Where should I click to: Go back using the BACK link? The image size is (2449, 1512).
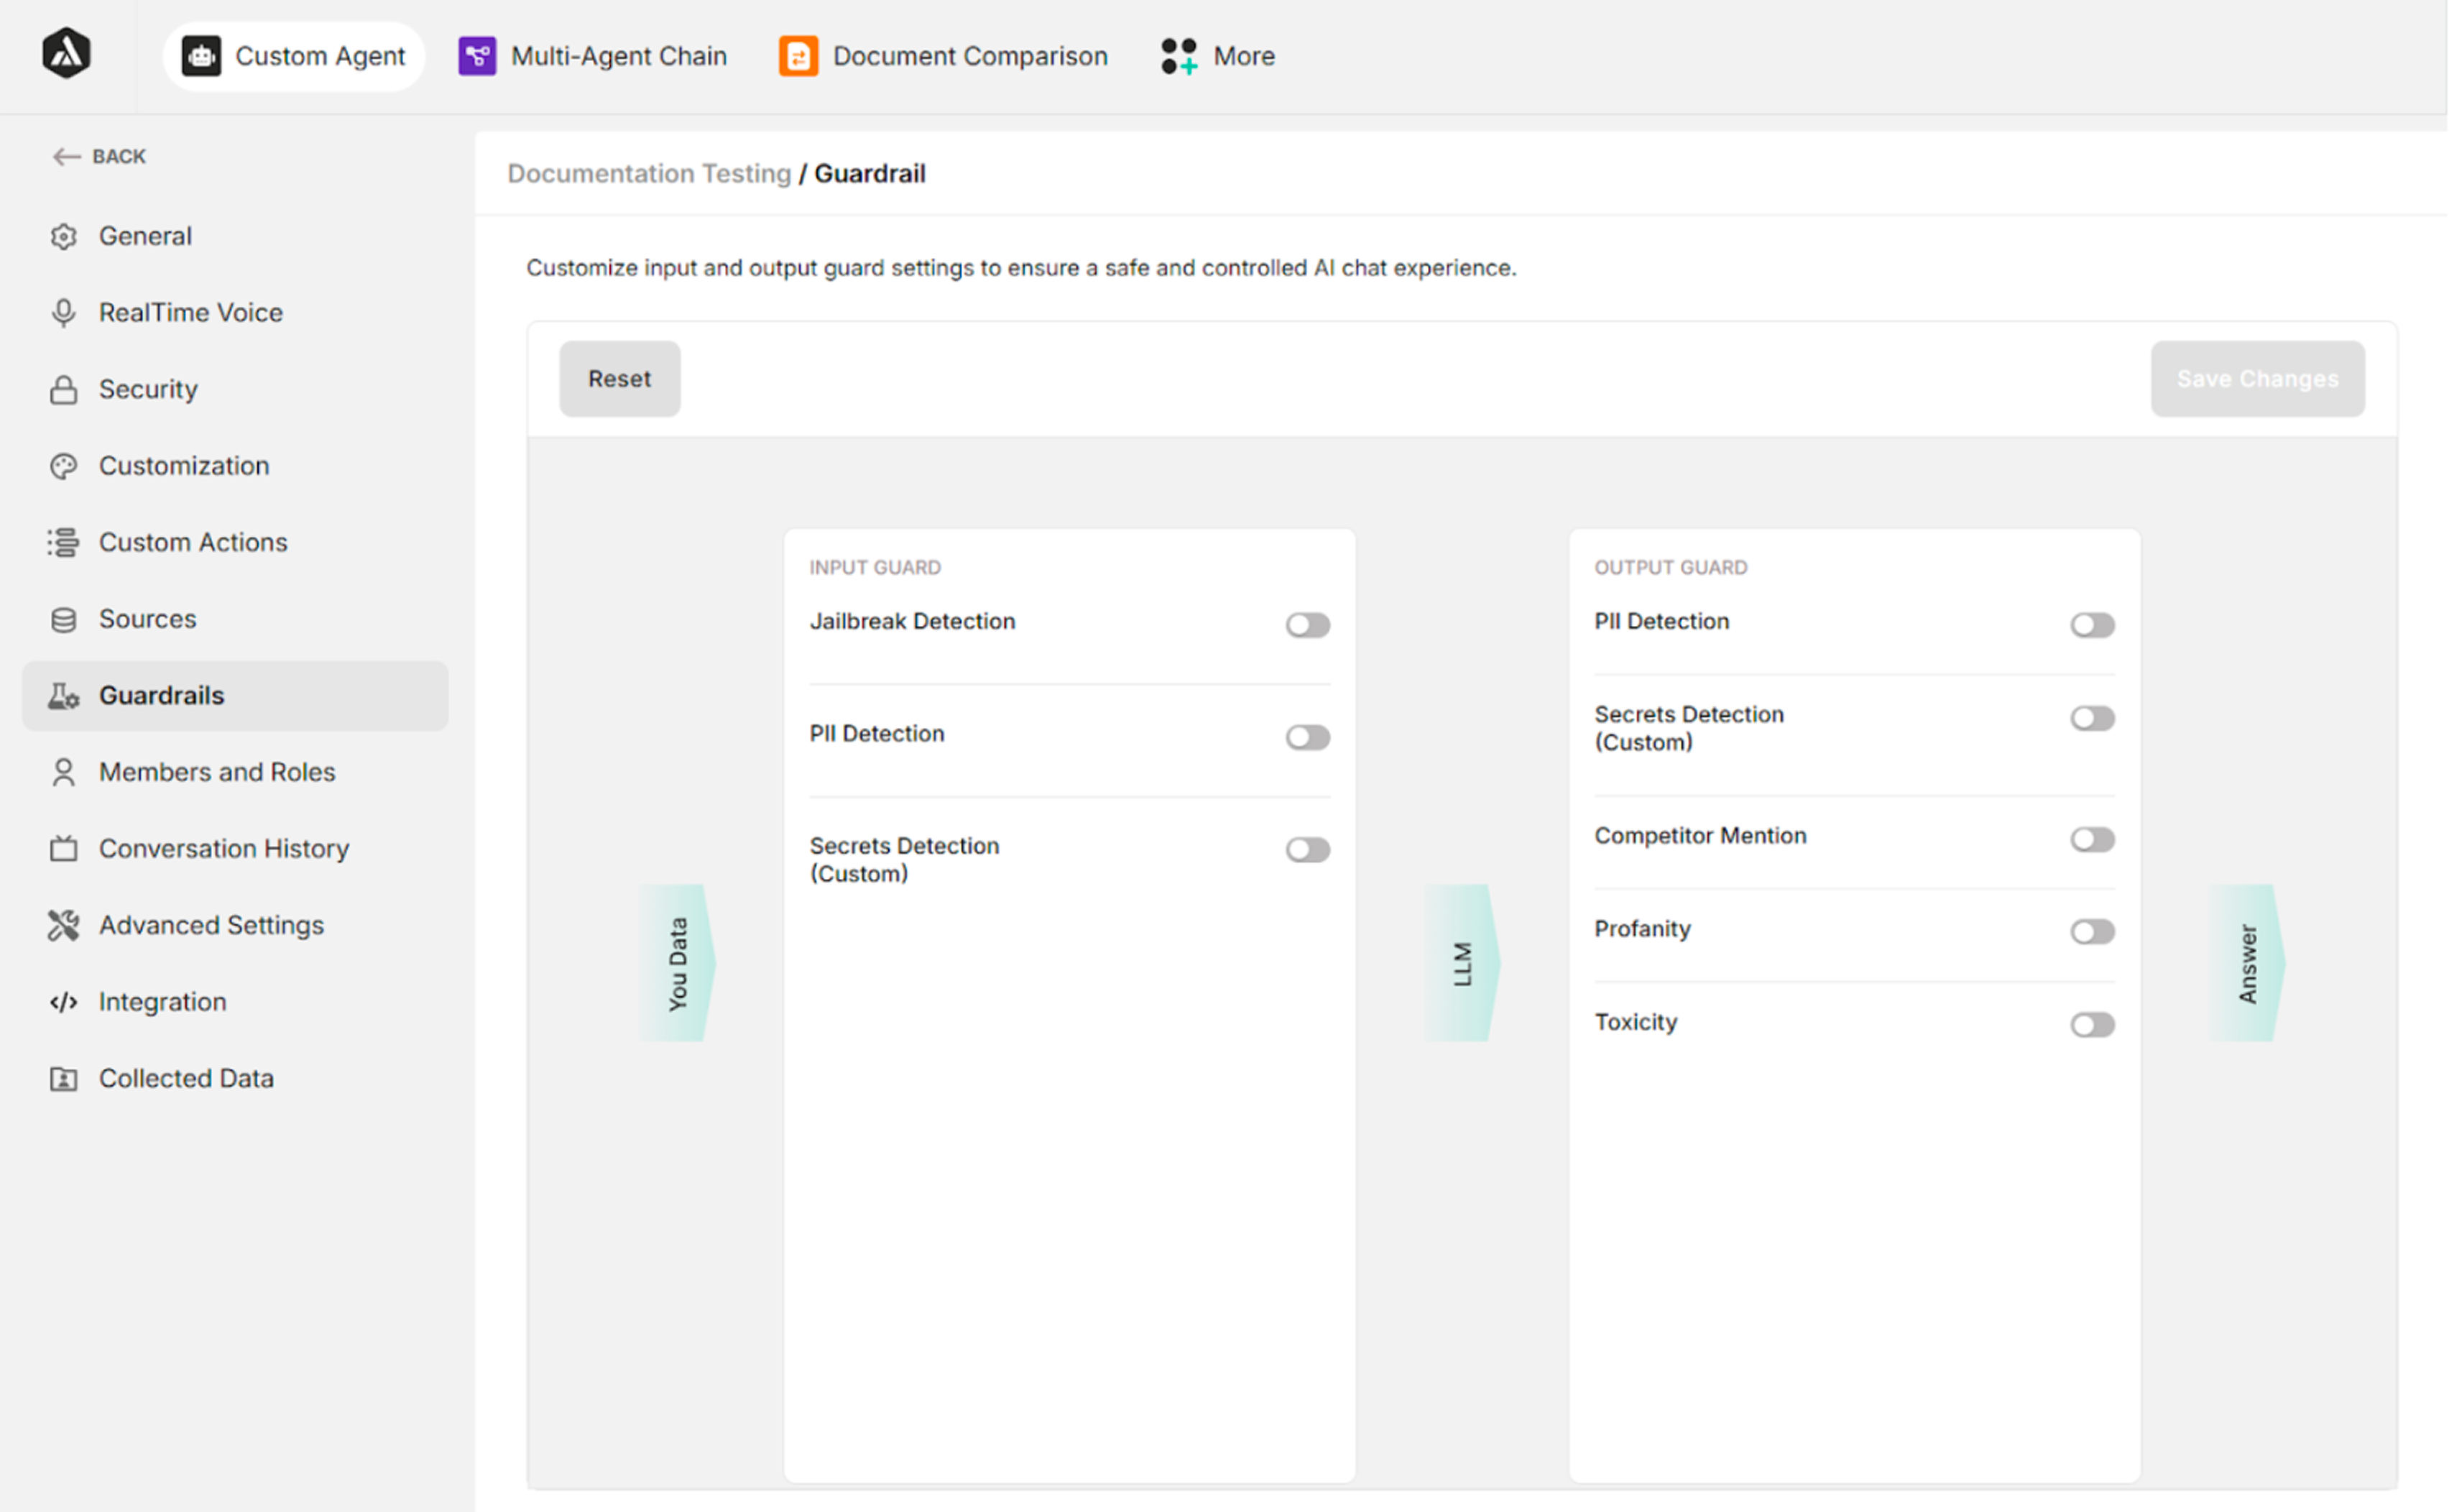(99, 156)
